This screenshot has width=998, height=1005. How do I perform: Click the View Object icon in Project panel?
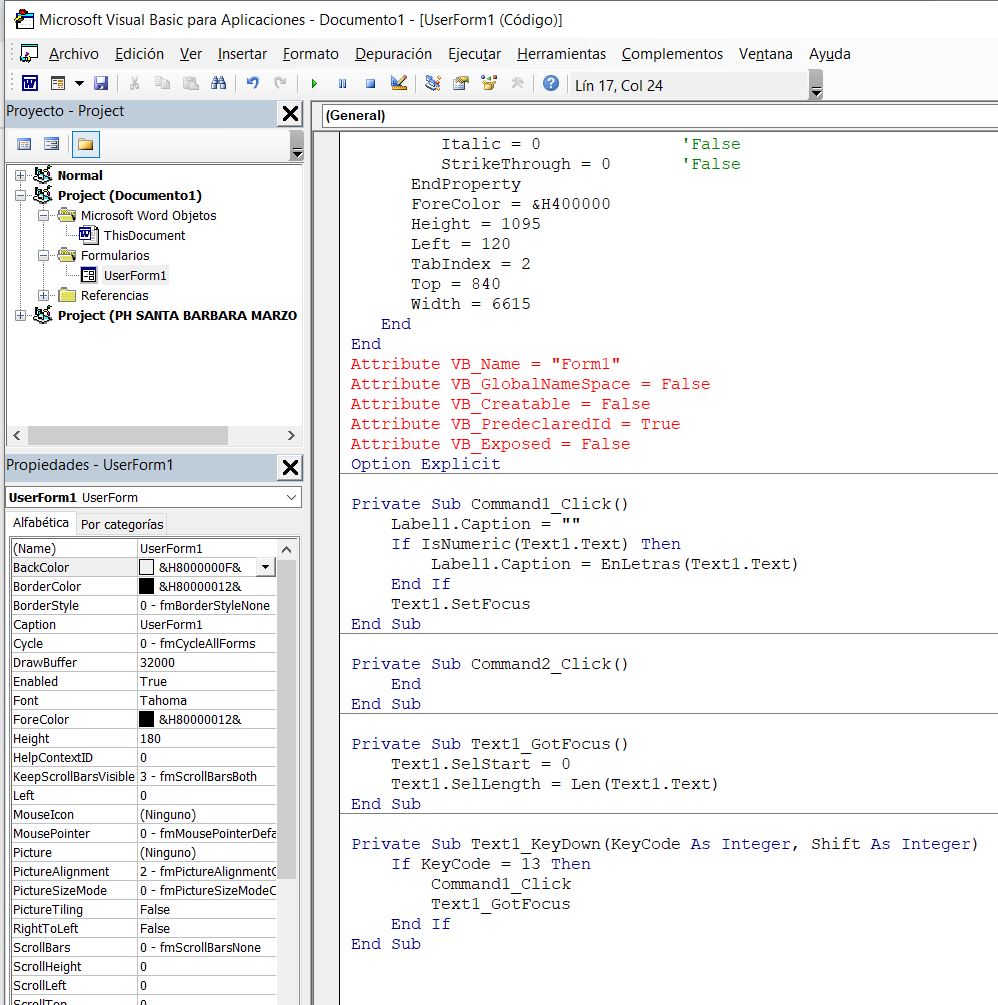click(x=51, y=144)
